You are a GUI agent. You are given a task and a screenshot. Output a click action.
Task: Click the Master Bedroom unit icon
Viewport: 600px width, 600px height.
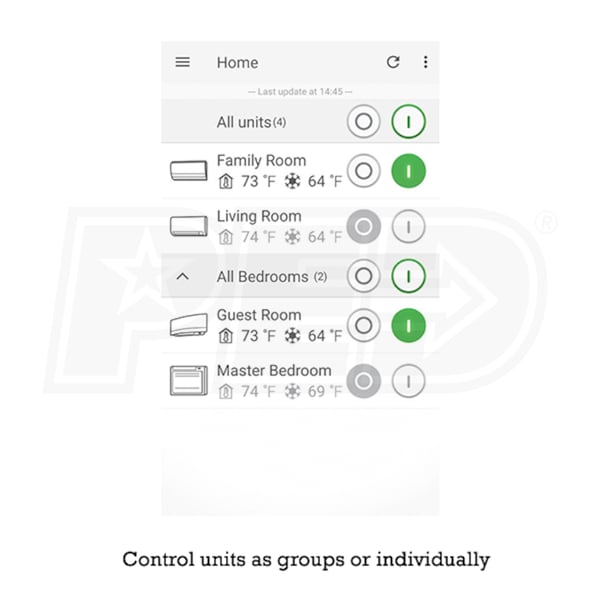[x=188, y=381]
